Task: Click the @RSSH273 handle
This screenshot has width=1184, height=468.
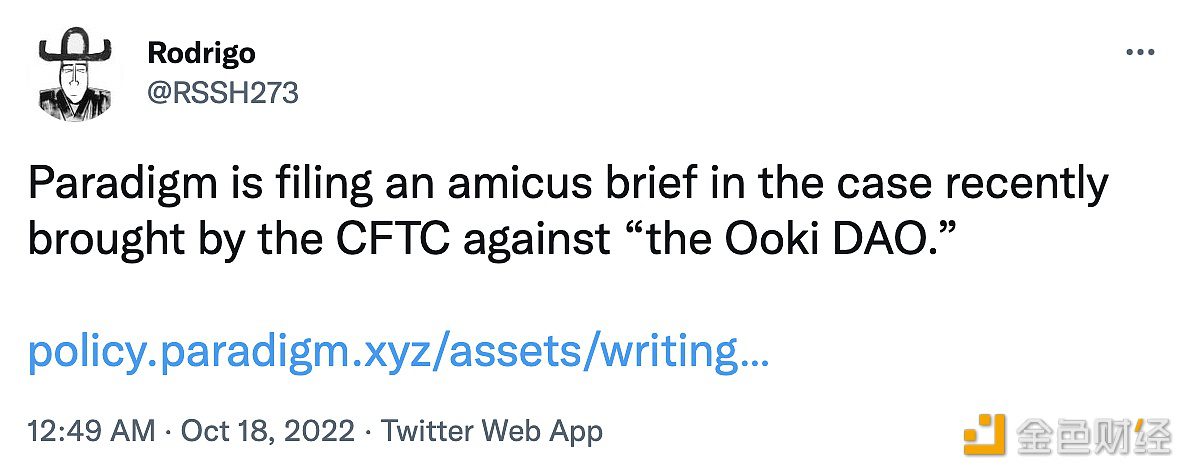Action: [x=222, y=93]
